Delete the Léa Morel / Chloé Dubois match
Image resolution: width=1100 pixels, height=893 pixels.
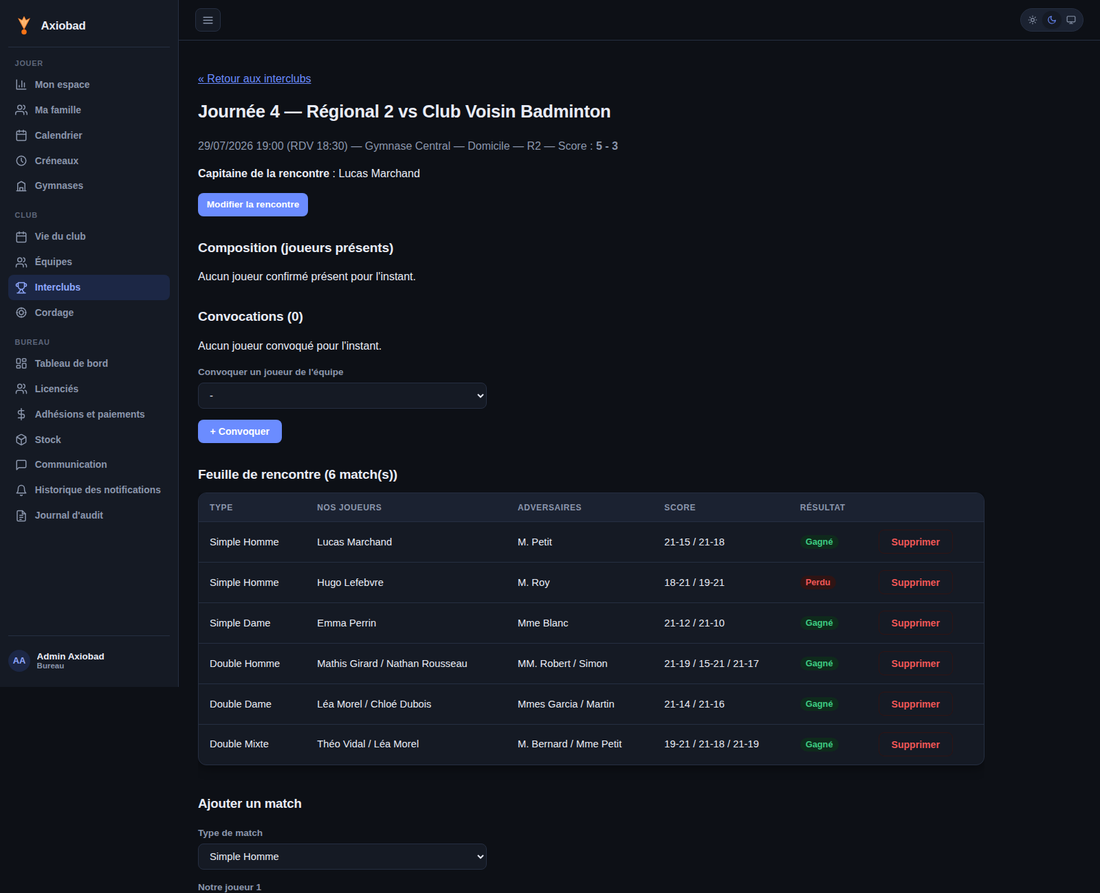click(915, 704)
